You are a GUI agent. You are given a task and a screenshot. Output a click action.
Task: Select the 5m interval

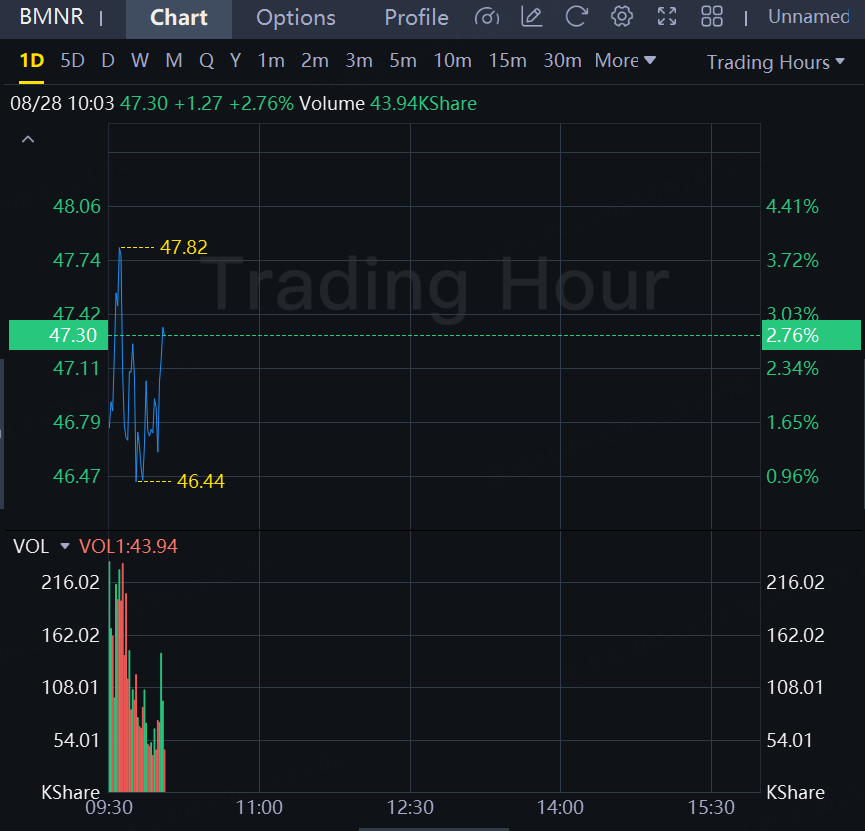403,60
